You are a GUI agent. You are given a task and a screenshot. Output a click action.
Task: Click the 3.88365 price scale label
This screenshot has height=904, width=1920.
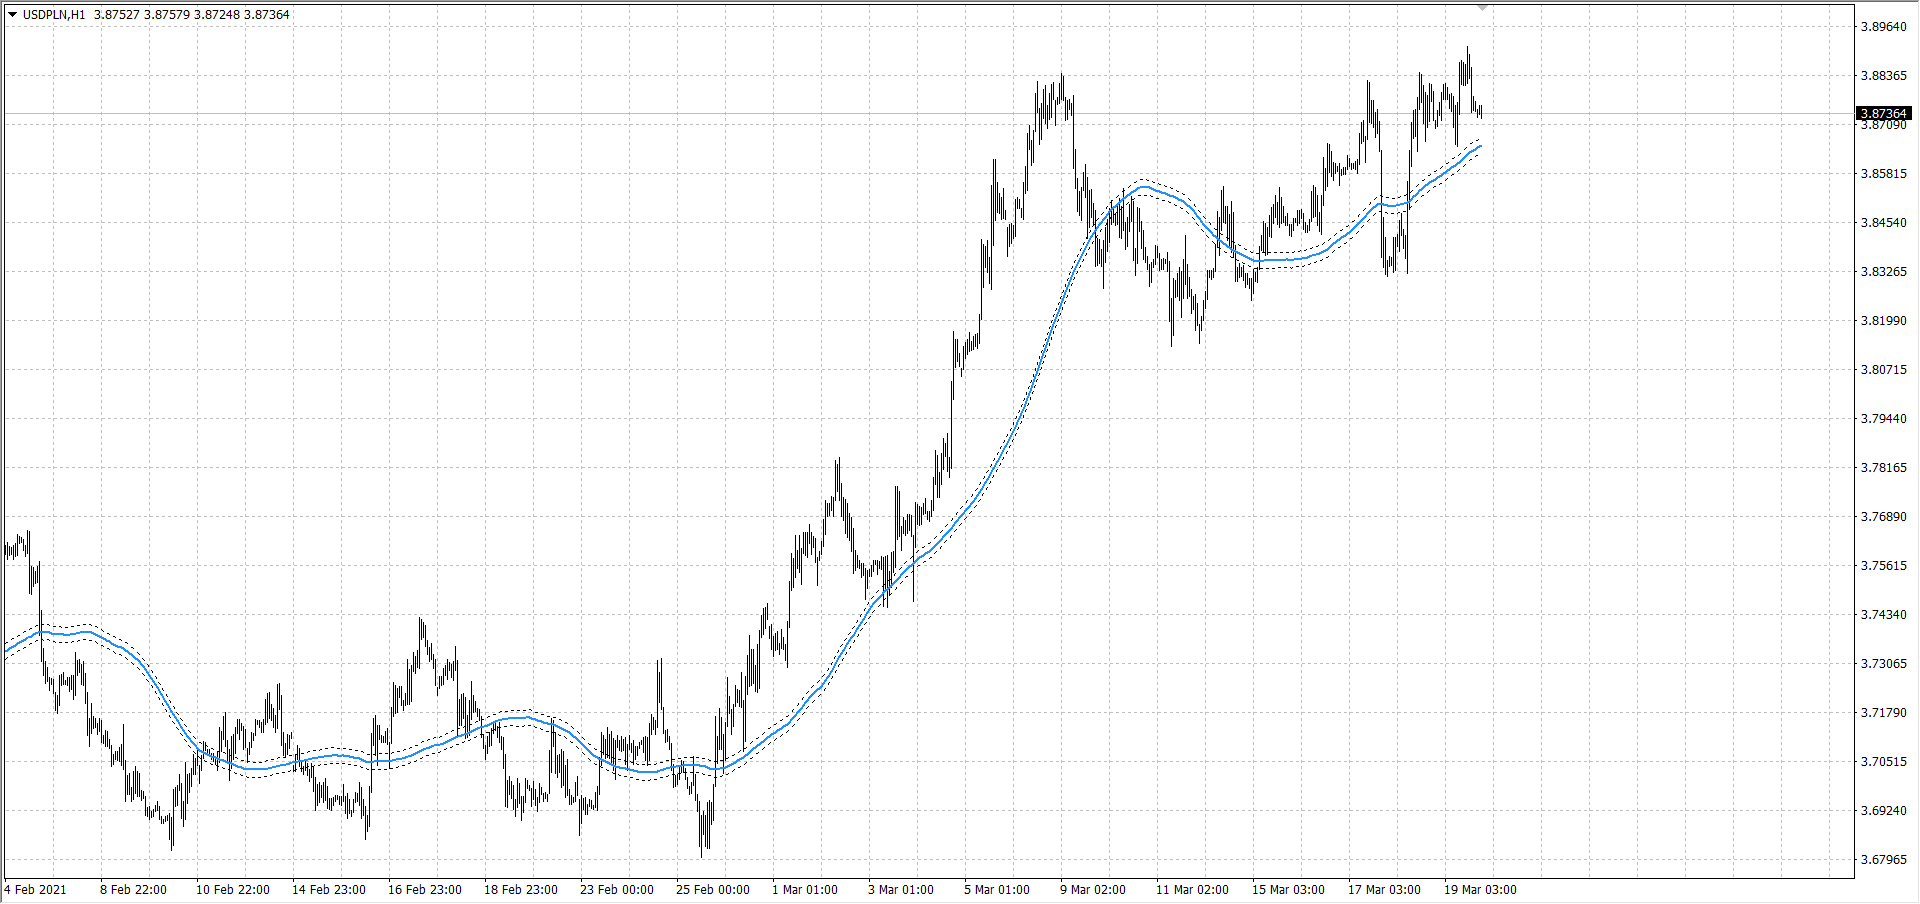(1883, 76)
